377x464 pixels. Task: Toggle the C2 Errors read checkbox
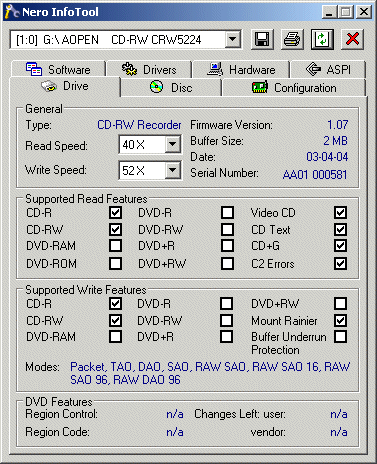[340, 263]
